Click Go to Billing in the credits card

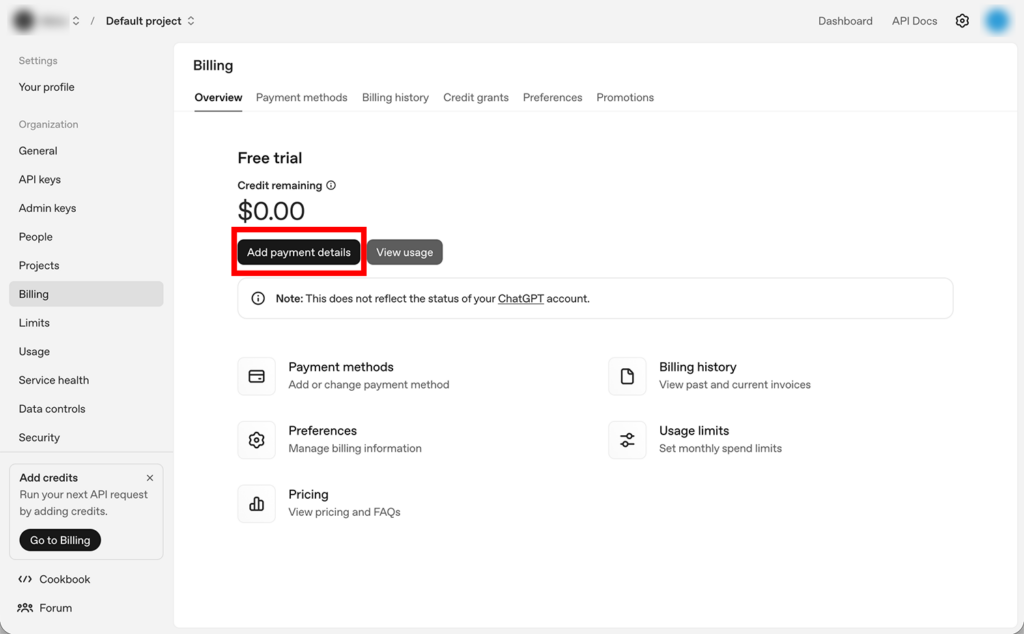pyautogui.click(x=59, y=540)
